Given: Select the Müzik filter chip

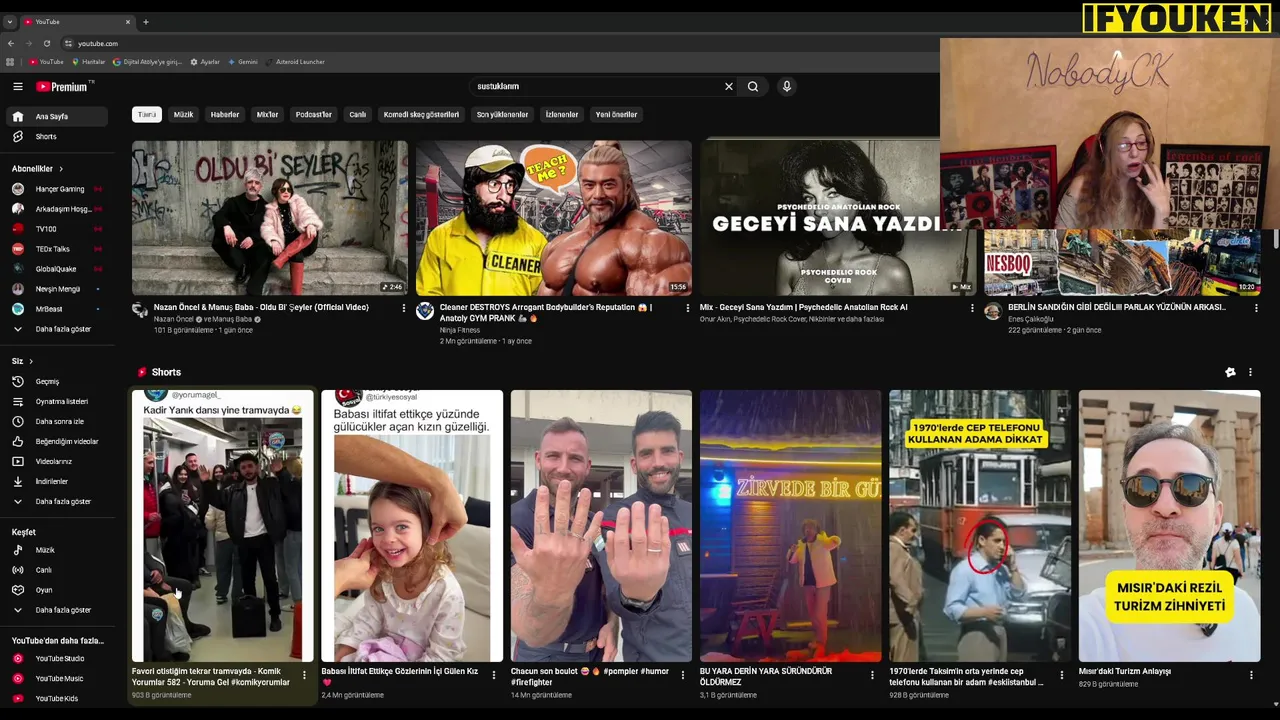Looking at the screenshot, I should coord(183,115).
